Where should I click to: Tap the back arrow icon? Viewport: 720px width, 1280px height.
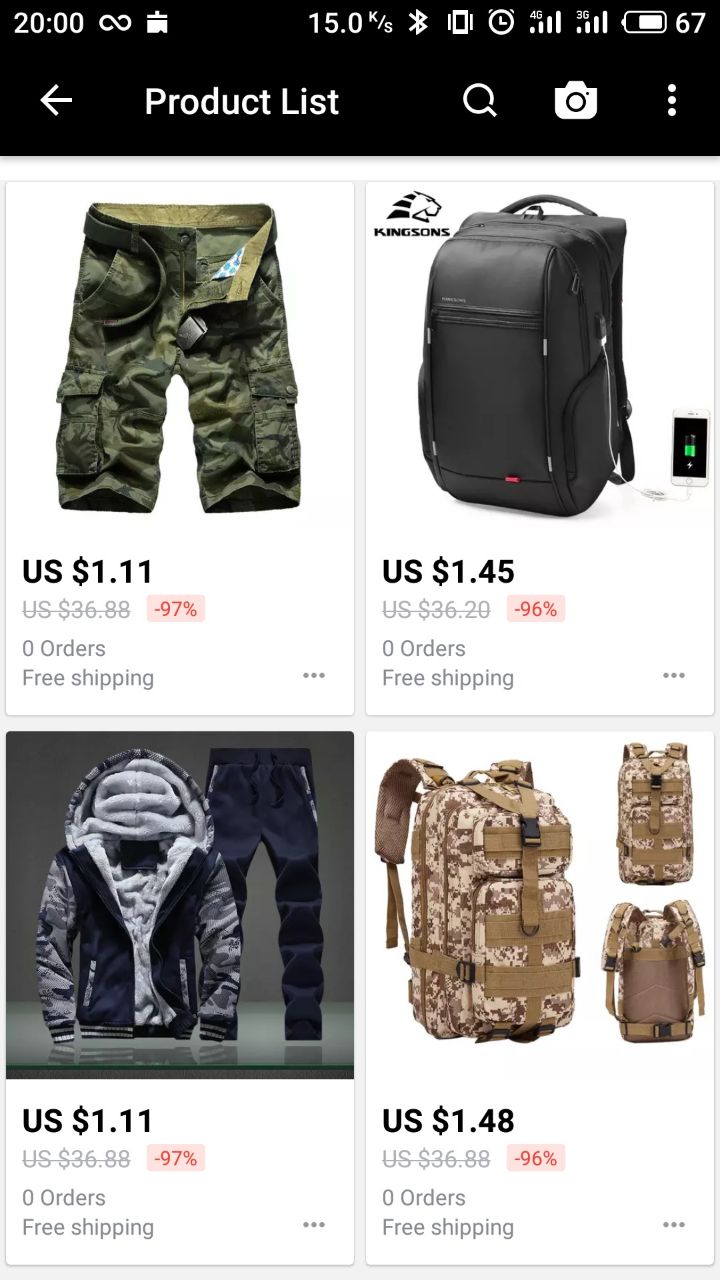(x=56, y=101)
